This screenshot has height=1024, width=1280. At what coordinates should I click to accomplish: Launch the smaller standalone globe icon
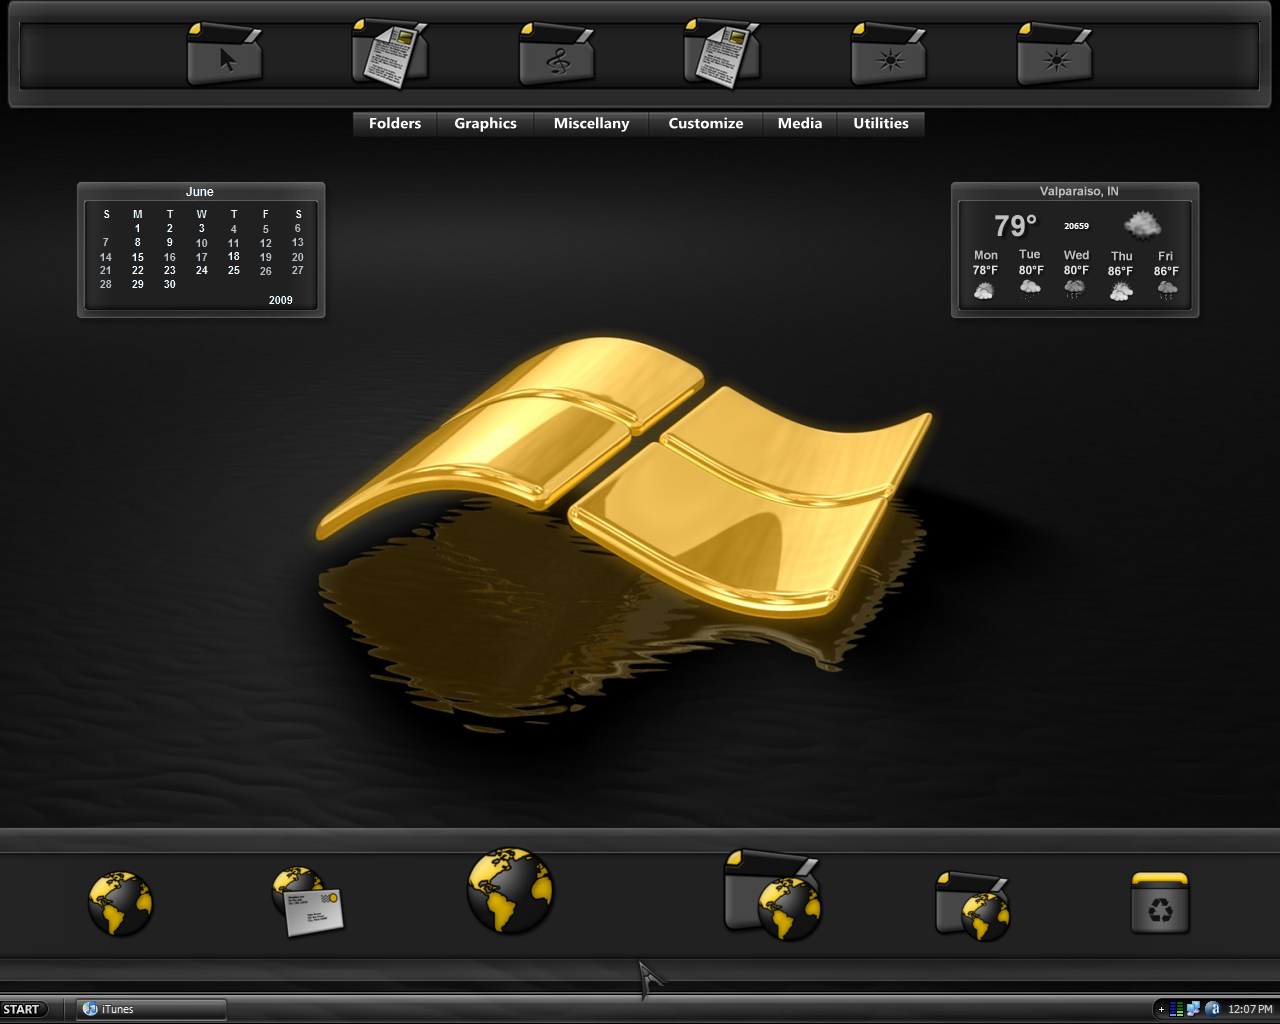pos(120,903)
